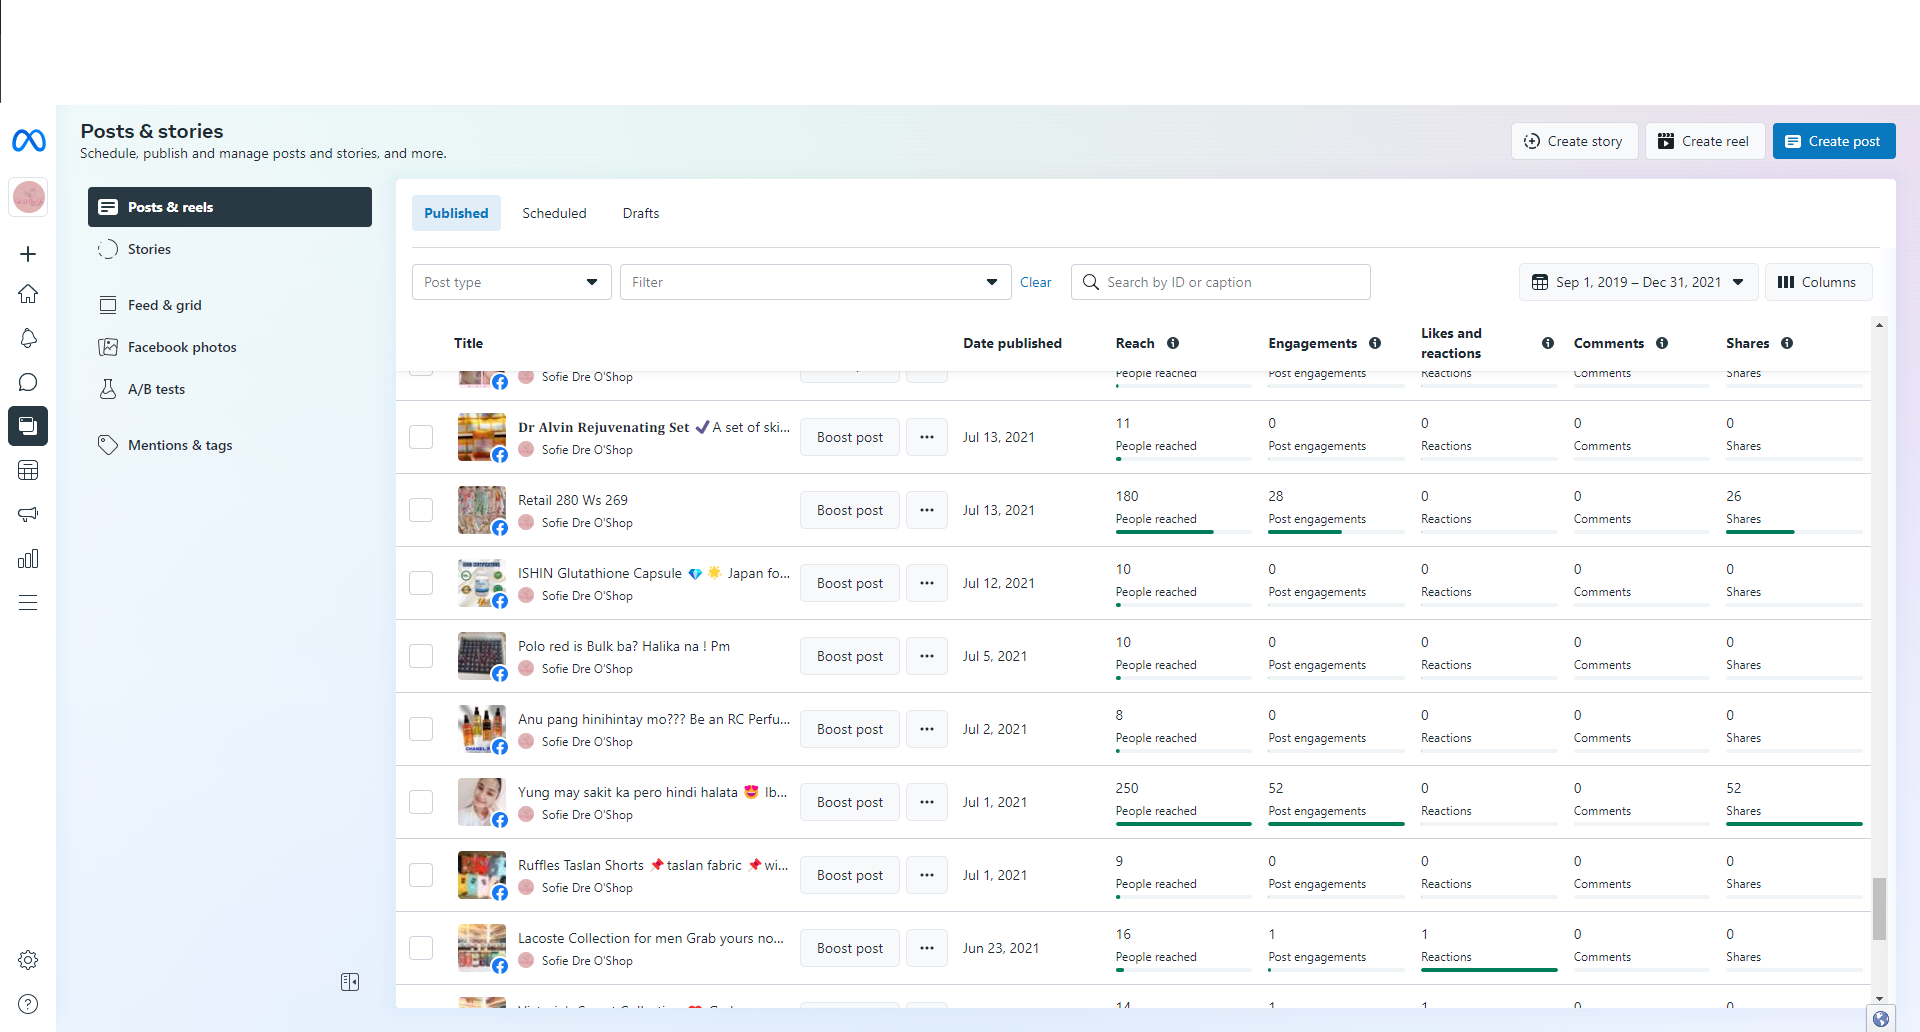Show Likes and reactions info tooltip

pos(1548,343)
